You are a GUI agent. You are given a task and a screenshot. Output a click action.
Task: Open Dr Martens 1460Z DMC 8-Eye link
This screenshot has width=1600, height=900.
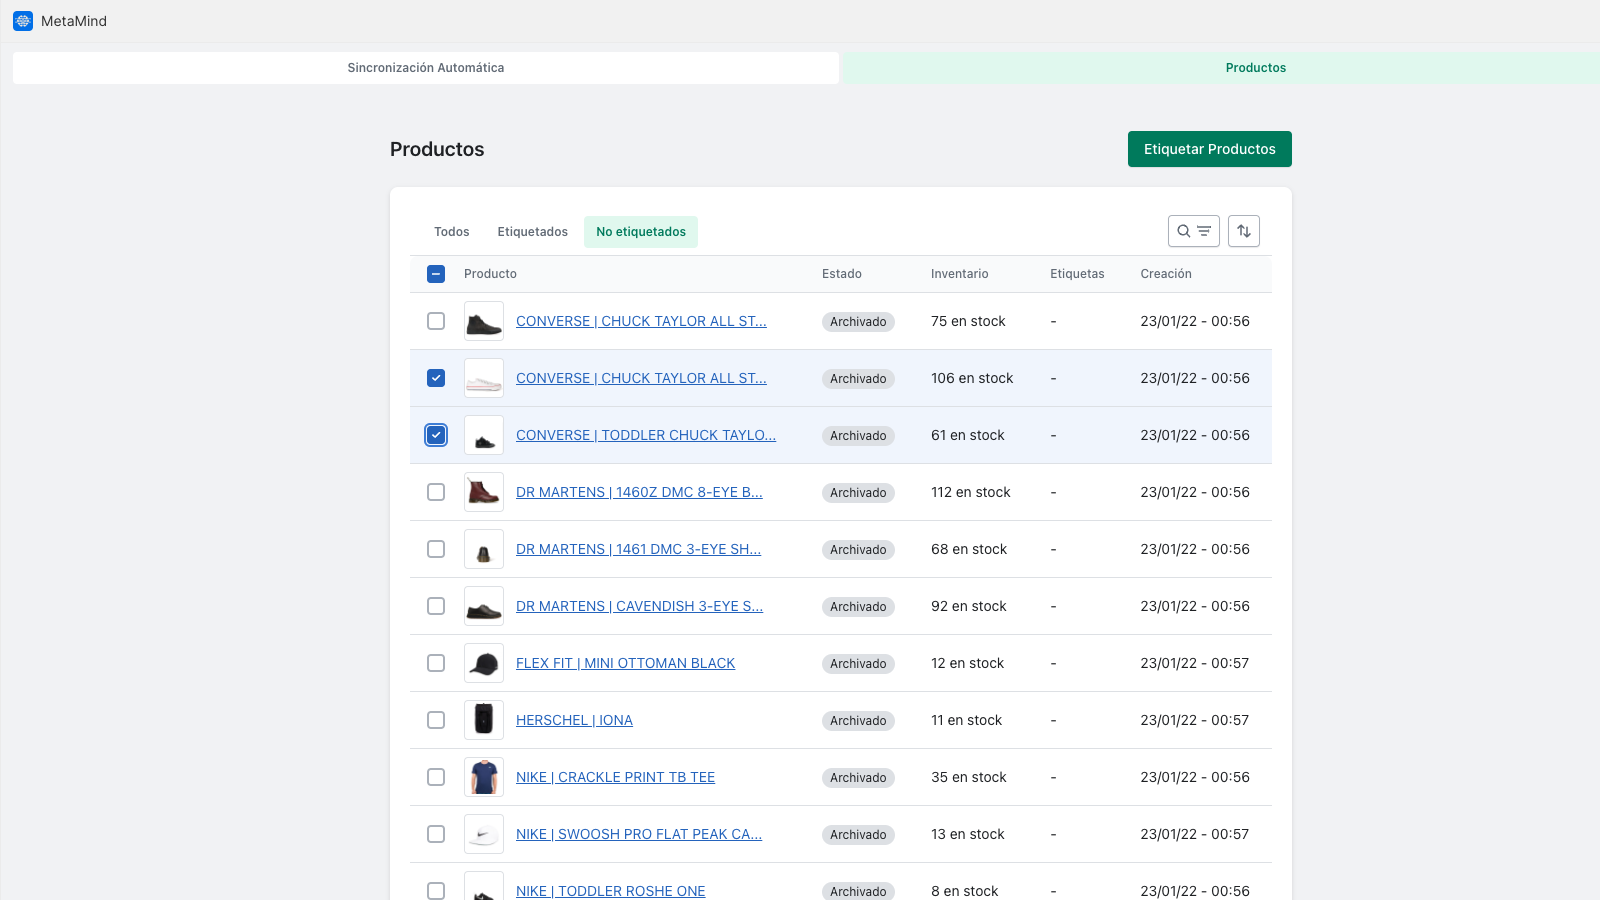click(x=639, y=492)
